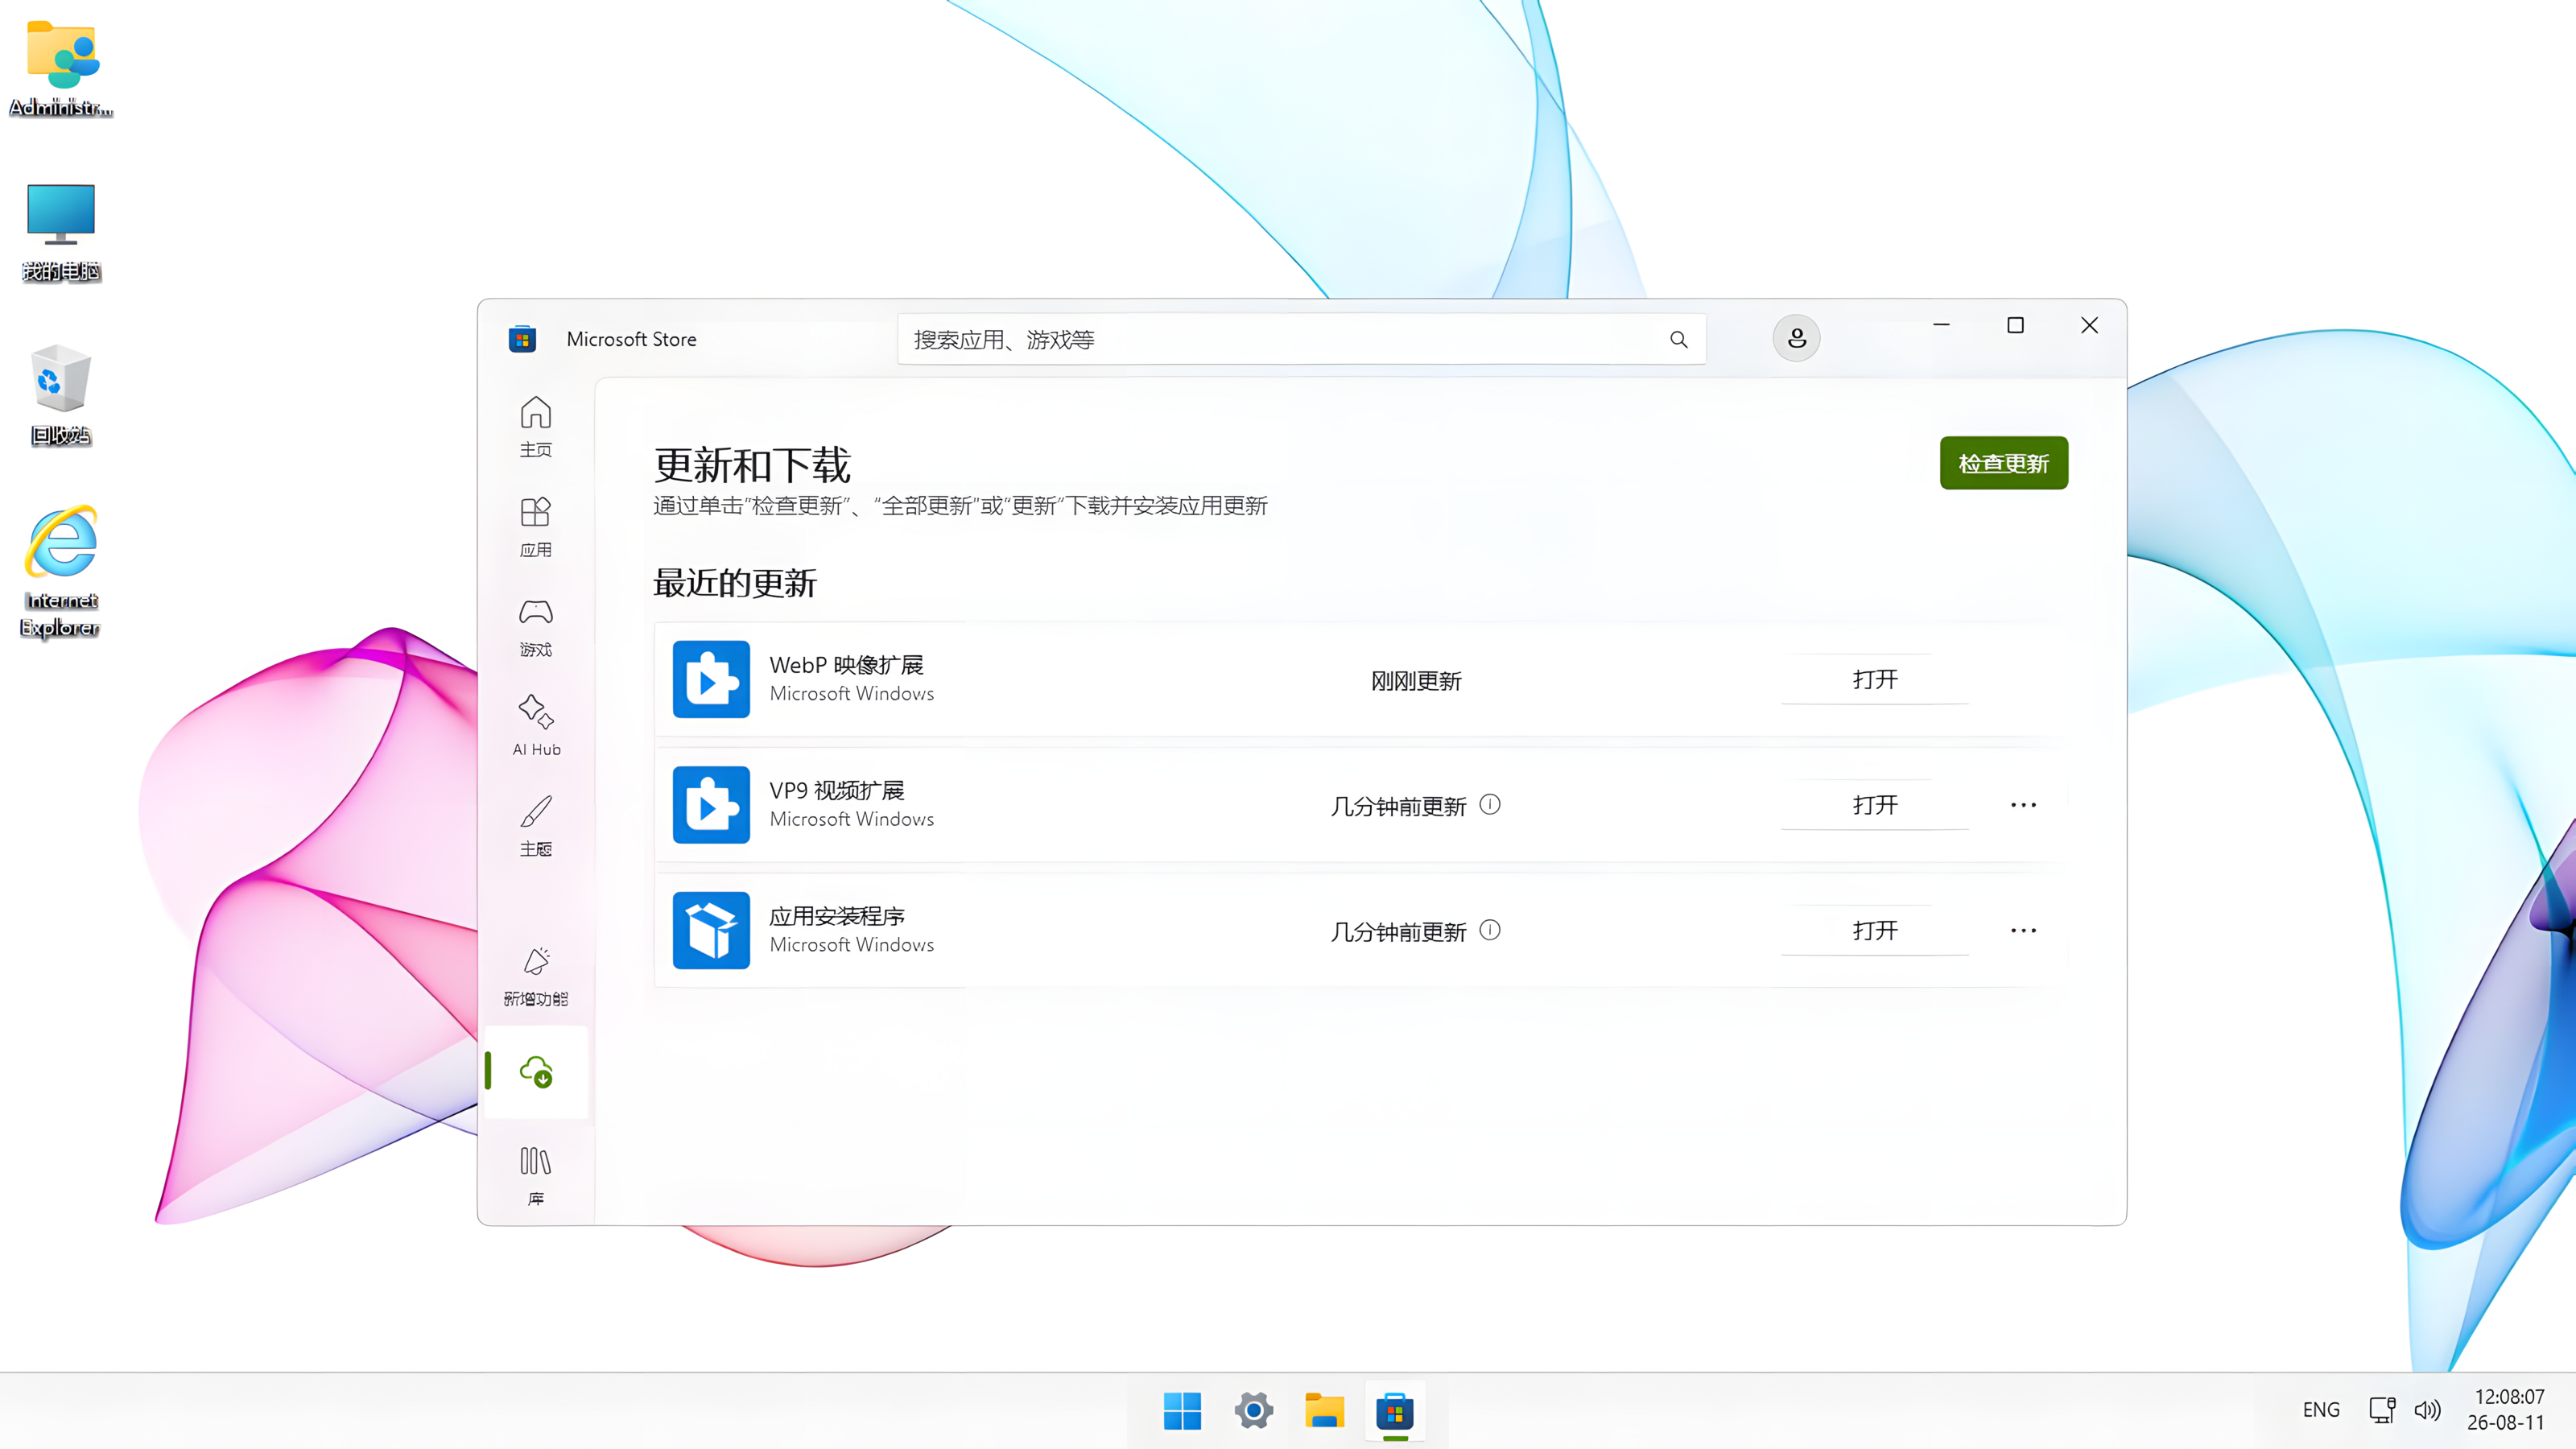2576x1449 pixels.
Task: Select the WebP 映像扩展 app name
Action: [x=846, y=665]
